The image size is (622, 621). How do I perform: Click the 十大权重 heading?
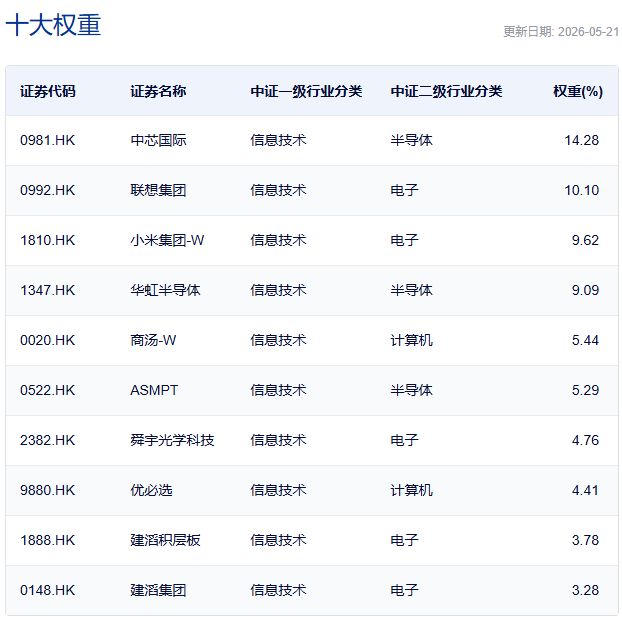pyautogui.click(x=53, y=25)
